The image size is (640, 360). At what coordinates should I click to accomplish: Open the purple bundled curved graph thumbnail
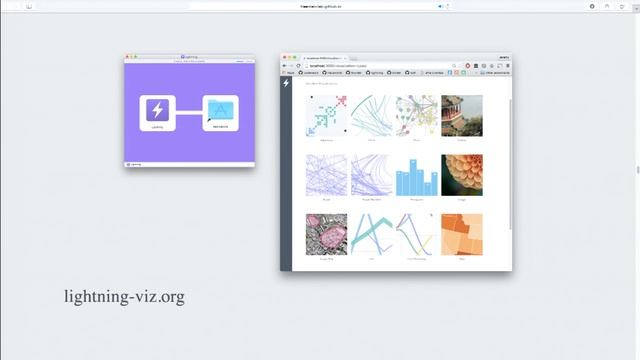click(371, 175)
